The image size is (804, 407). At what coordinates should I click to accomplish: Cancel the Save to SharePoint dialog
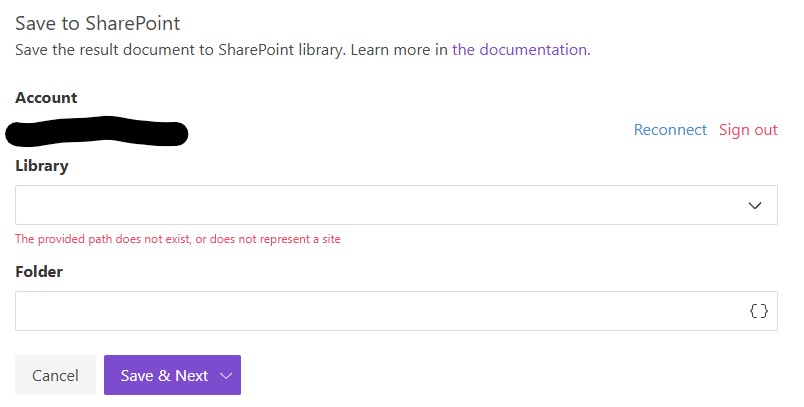click(x=55, y=376)
